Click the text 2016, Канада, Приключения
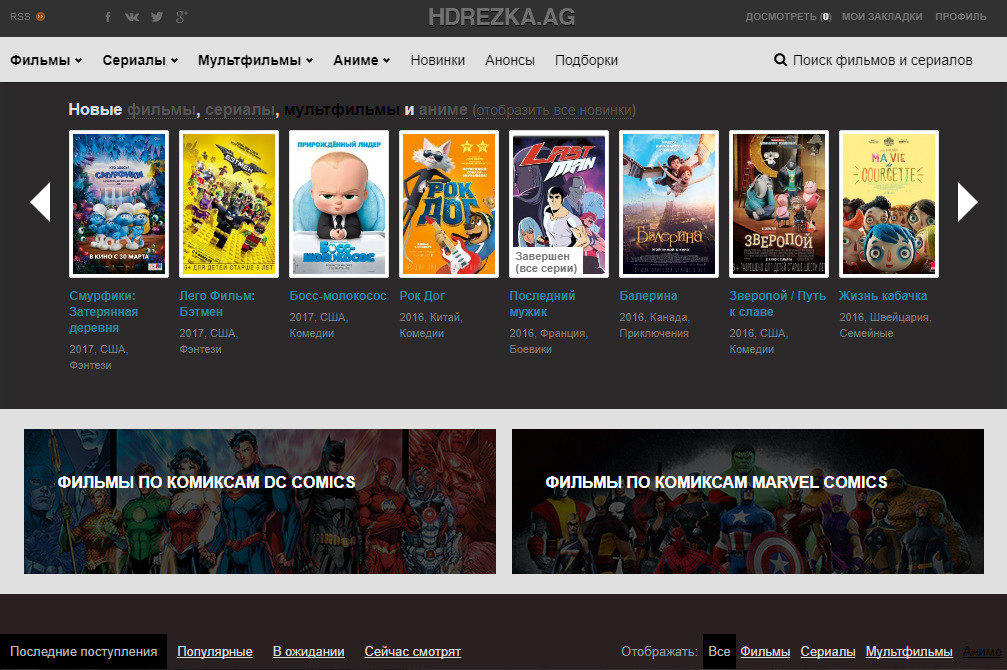Image resolution: width=1007 pixels, height=670 pixels. (654, 325)
